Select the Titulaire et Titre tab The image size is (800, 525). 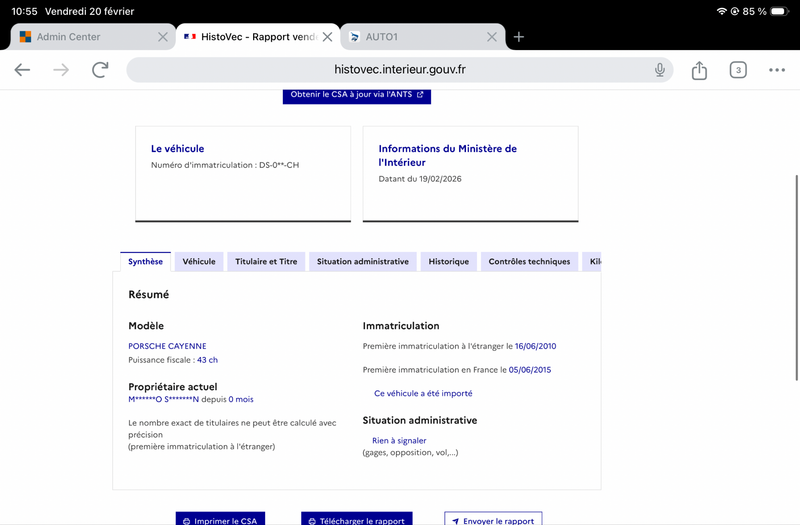coord(266,261)
